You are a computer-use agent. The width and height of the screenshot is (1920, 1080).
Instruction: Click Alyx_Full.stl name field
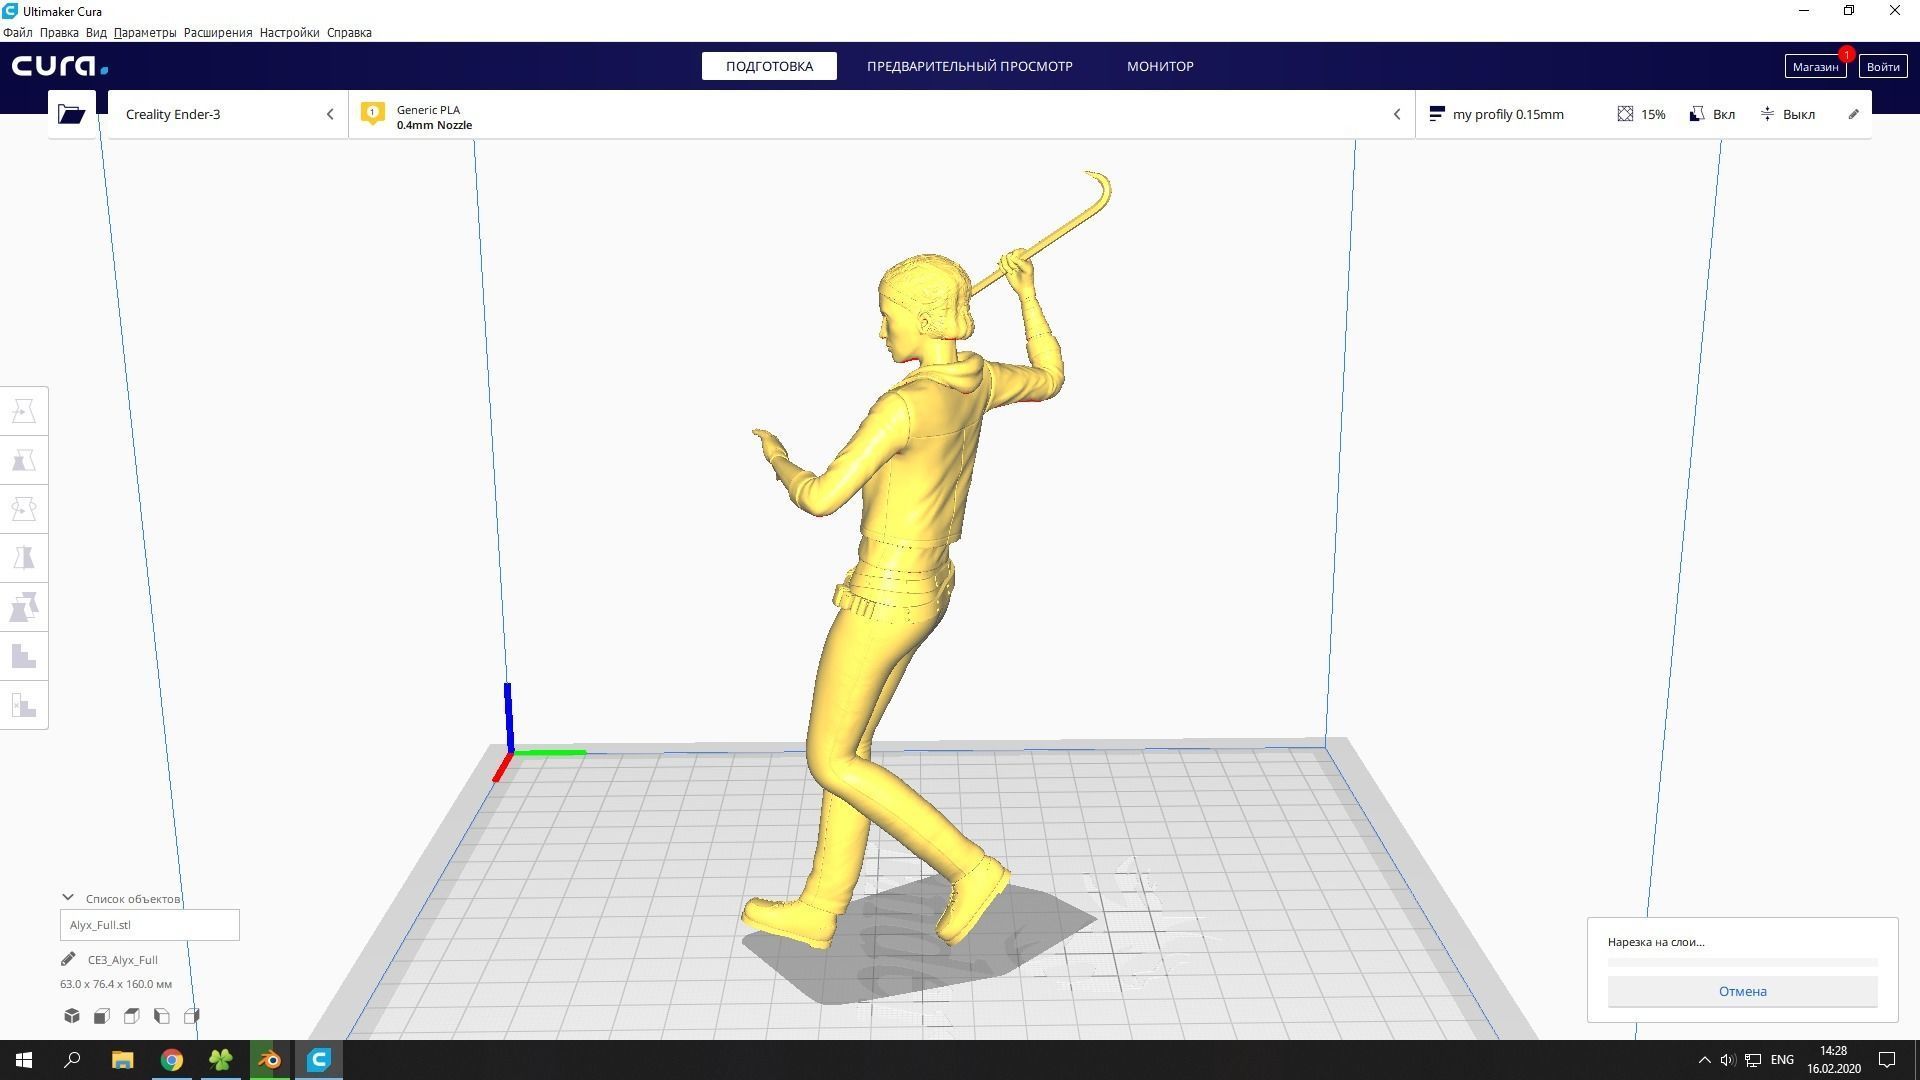pyautogui.click(x=150, y=925)
